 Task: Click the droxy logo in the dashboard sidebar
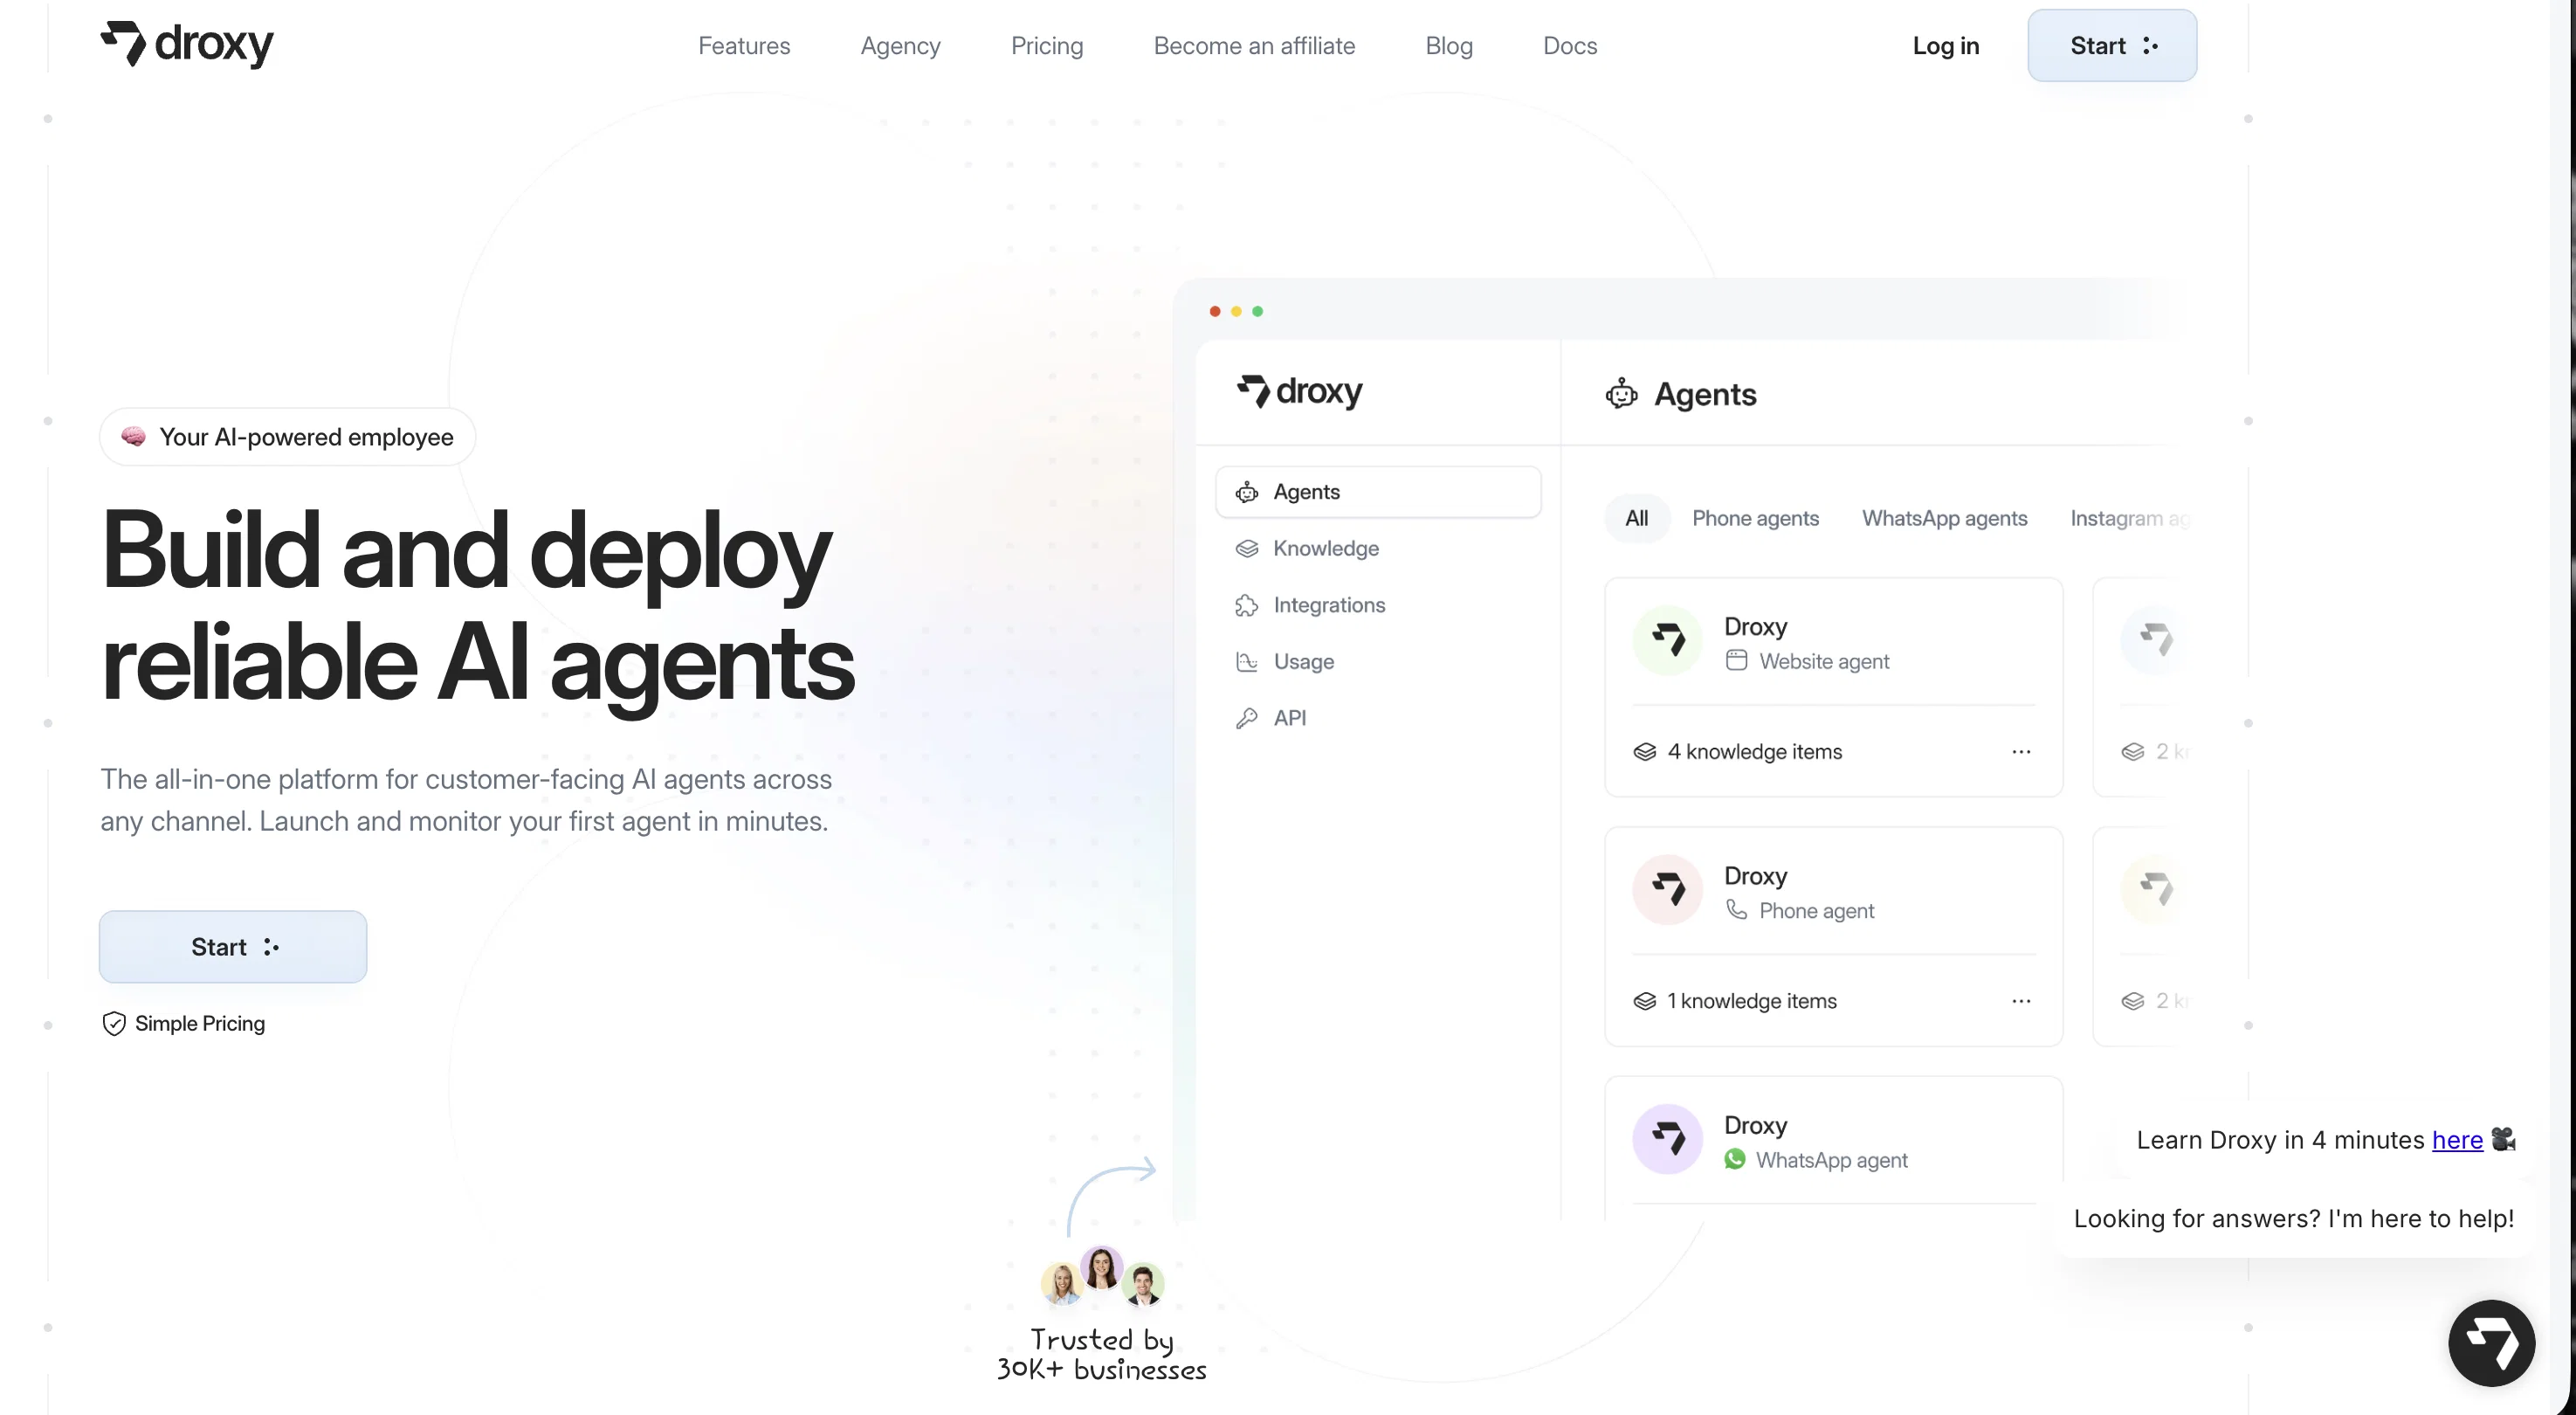pos(1299,391)
